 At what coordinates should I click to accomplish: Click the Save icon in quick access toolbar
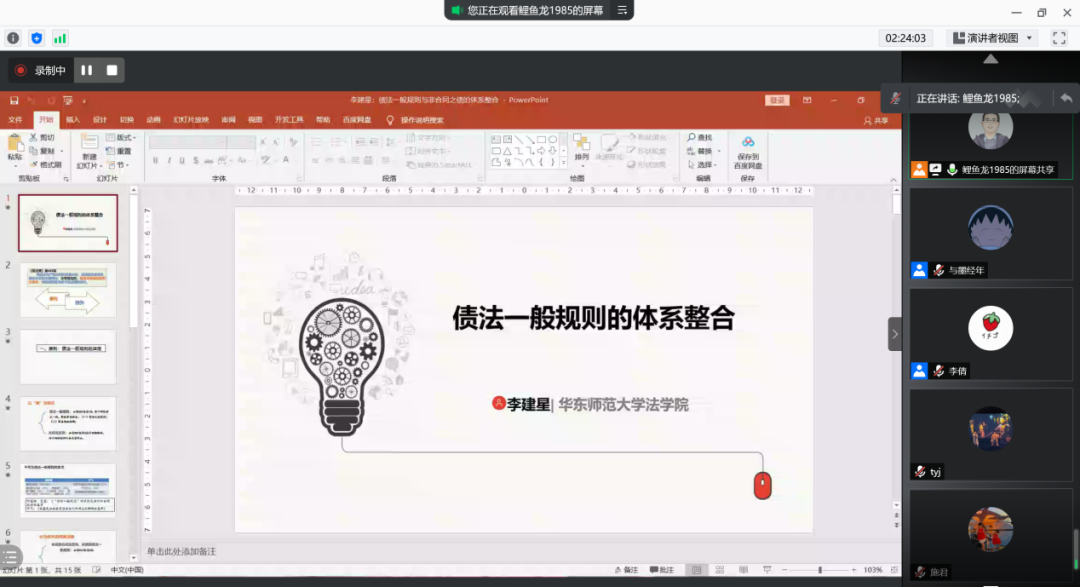14,100
